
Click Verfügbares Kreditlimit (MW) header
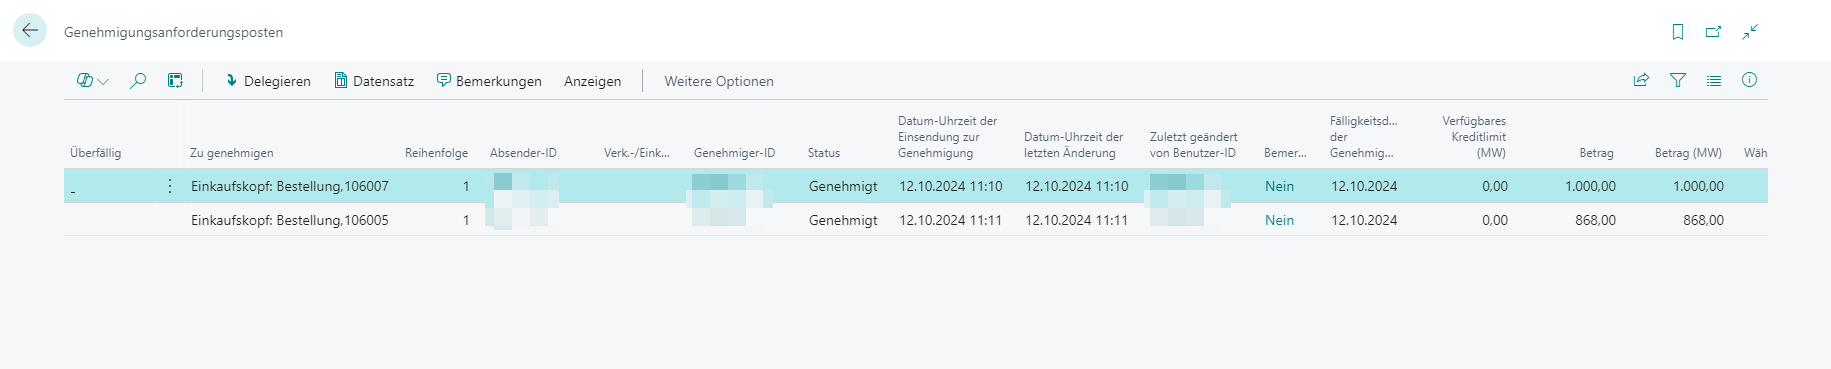click(1474, 137)
